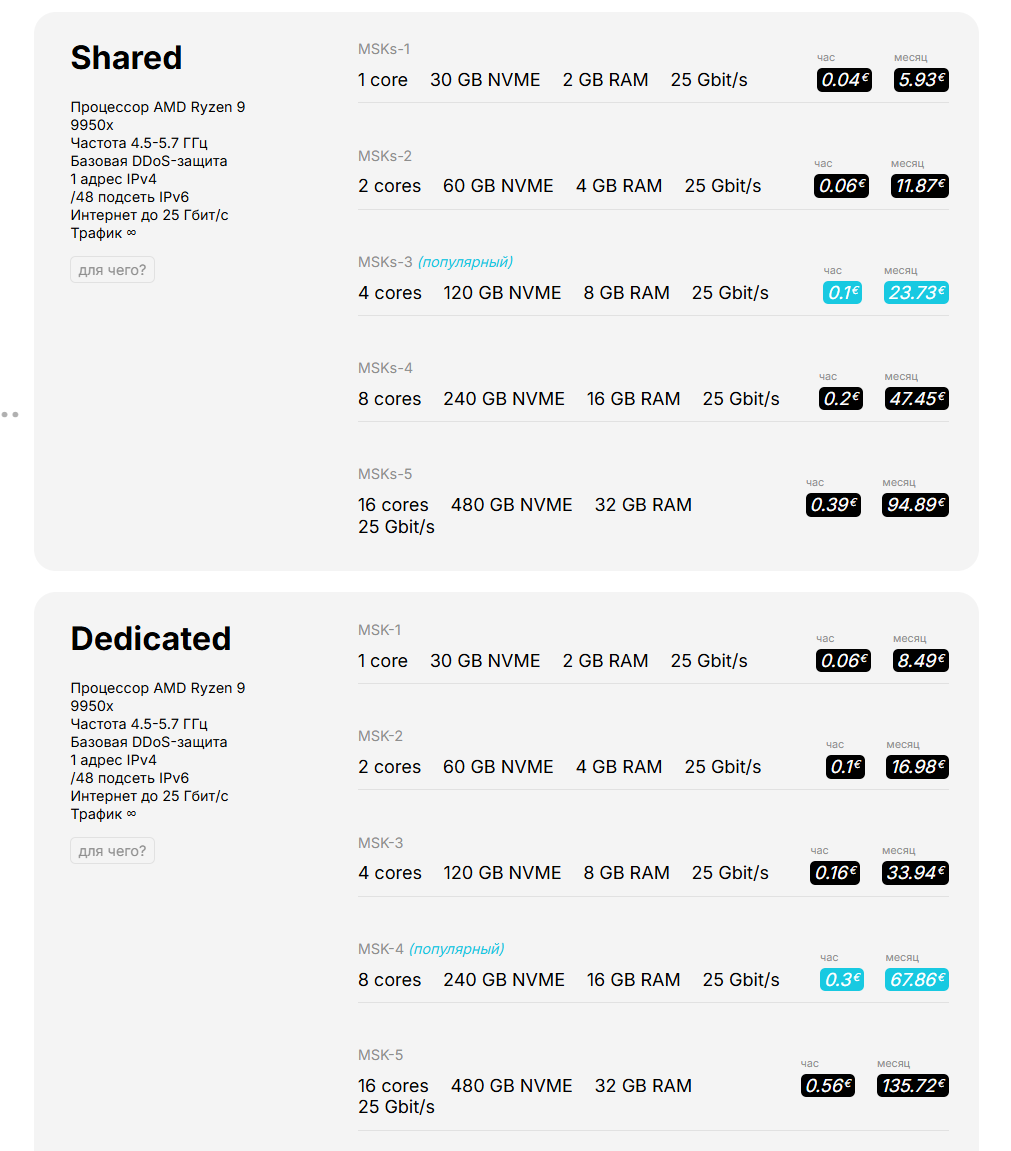Screen dimensions: 1011x1151
Task: Click the MSK-5 plan label
Action: [x=380, y=1055]
